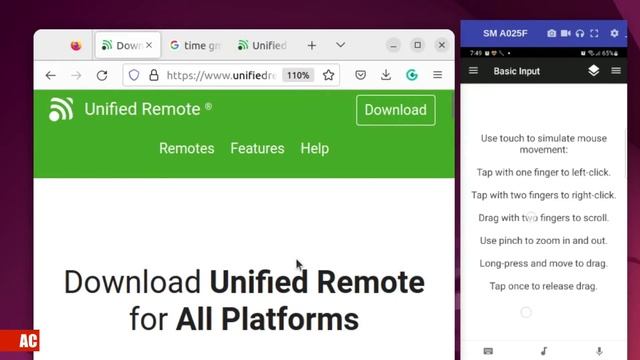The height and width of the screenshot is (360, 640).
Task: Switch to the Down… Unified Remote tab
Action: click(x=127, y=45)
